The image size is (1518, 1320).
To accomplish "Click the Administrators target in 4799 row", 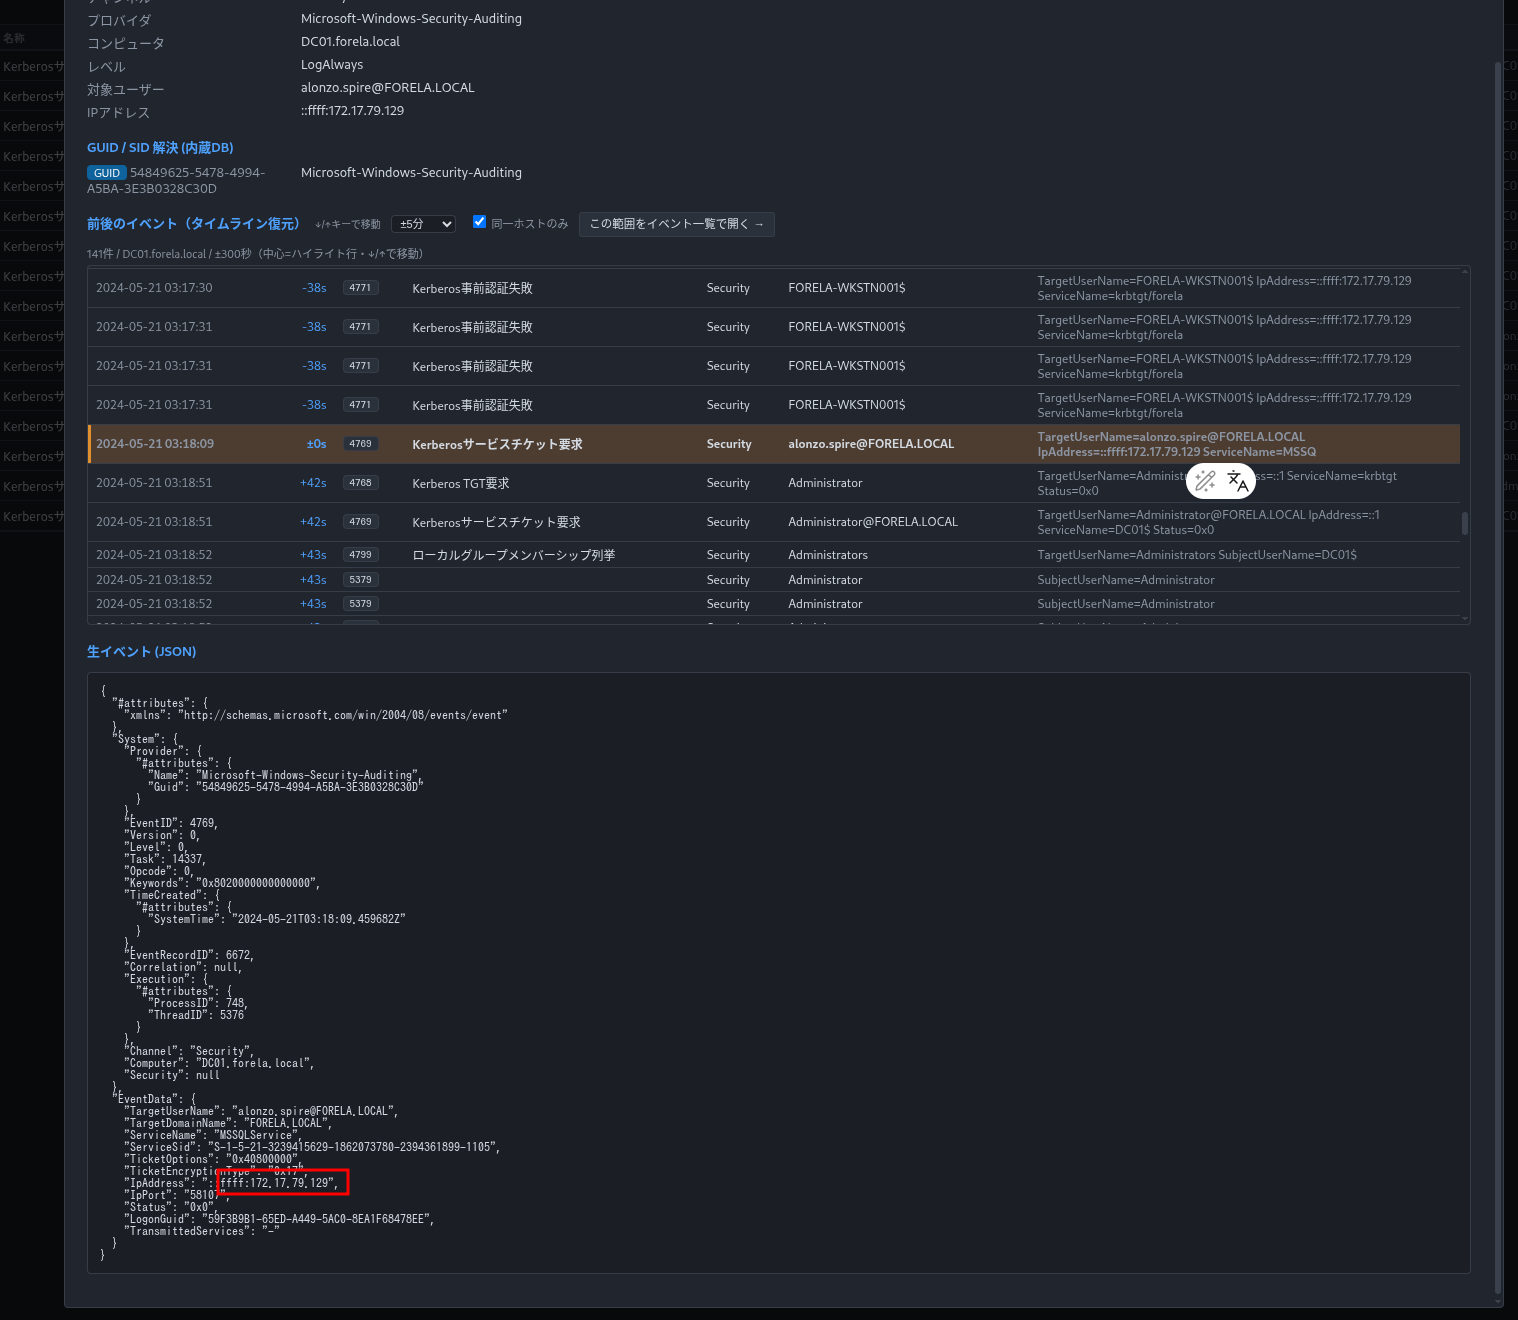I will coord(828,555).
